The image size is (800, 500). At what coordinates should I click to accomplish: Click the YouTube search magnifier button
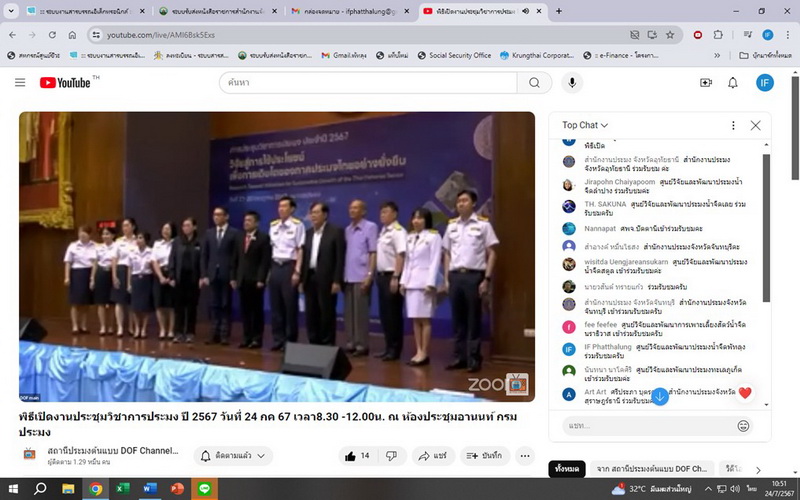point(534,83)
